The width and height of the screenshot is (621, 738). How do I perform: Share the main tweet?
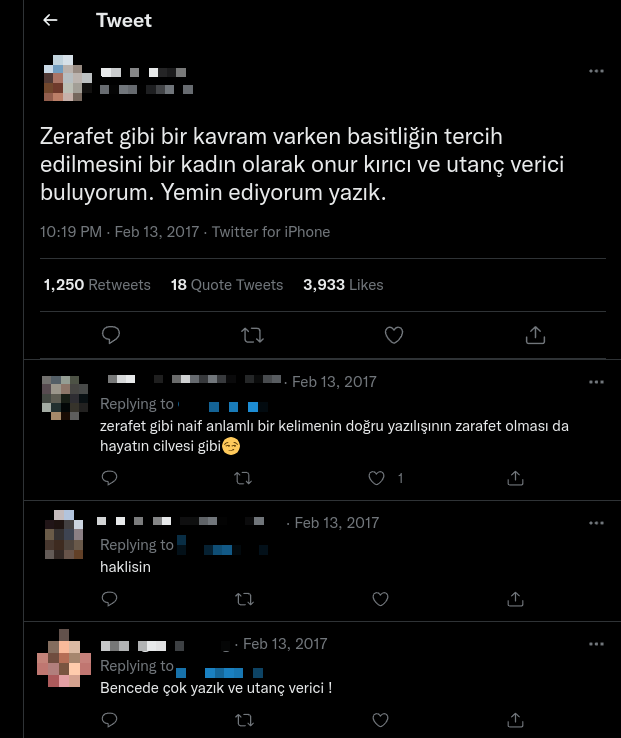tap(535, 335)
